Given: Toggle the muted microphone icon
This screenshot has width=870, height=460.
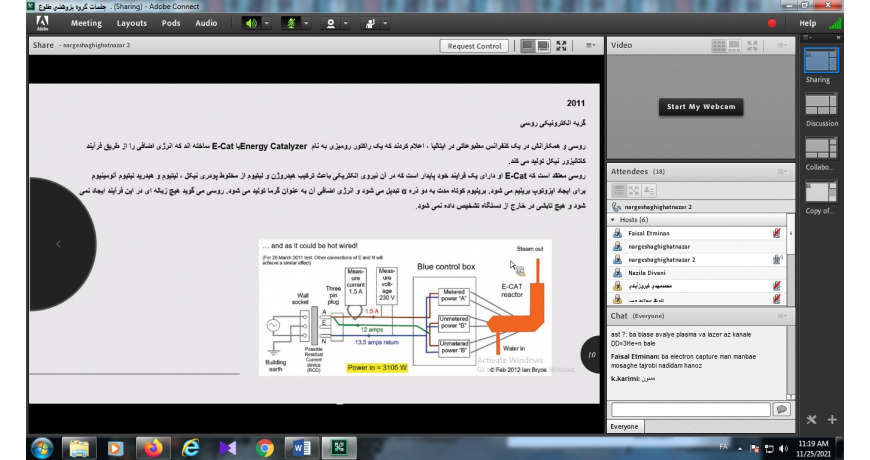Looking at the screenshot, I should (x=291, y=23).
